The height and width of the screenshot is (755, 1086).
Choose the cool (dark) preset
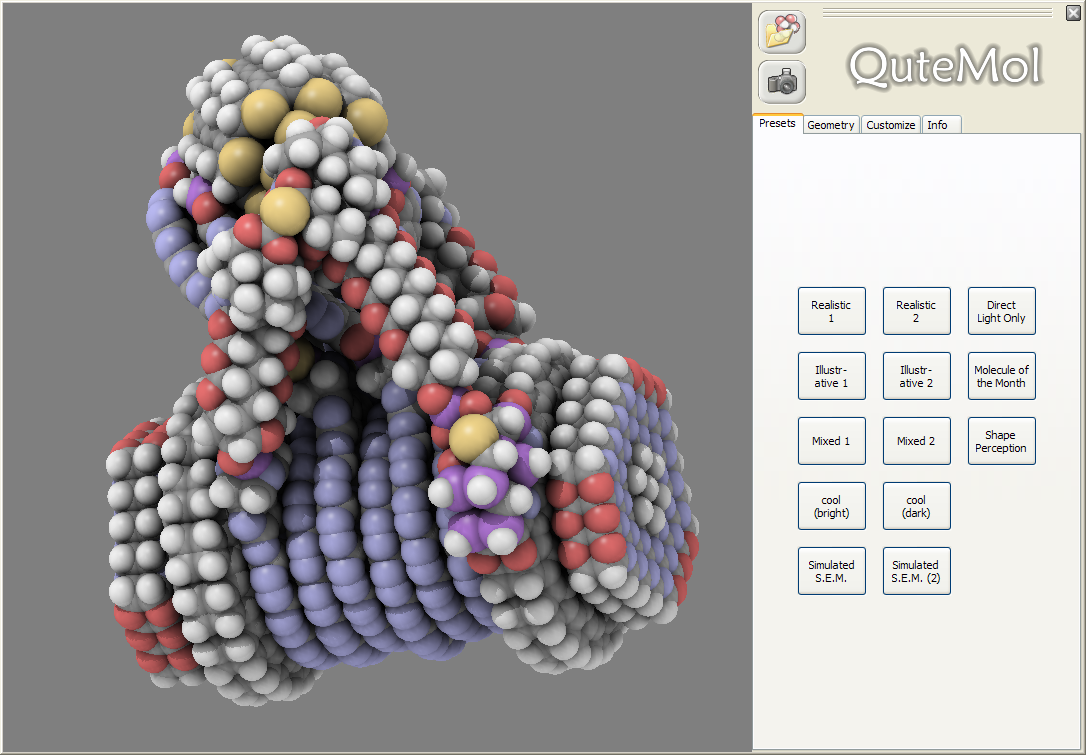pyautogui.click(x=916, y=506)
